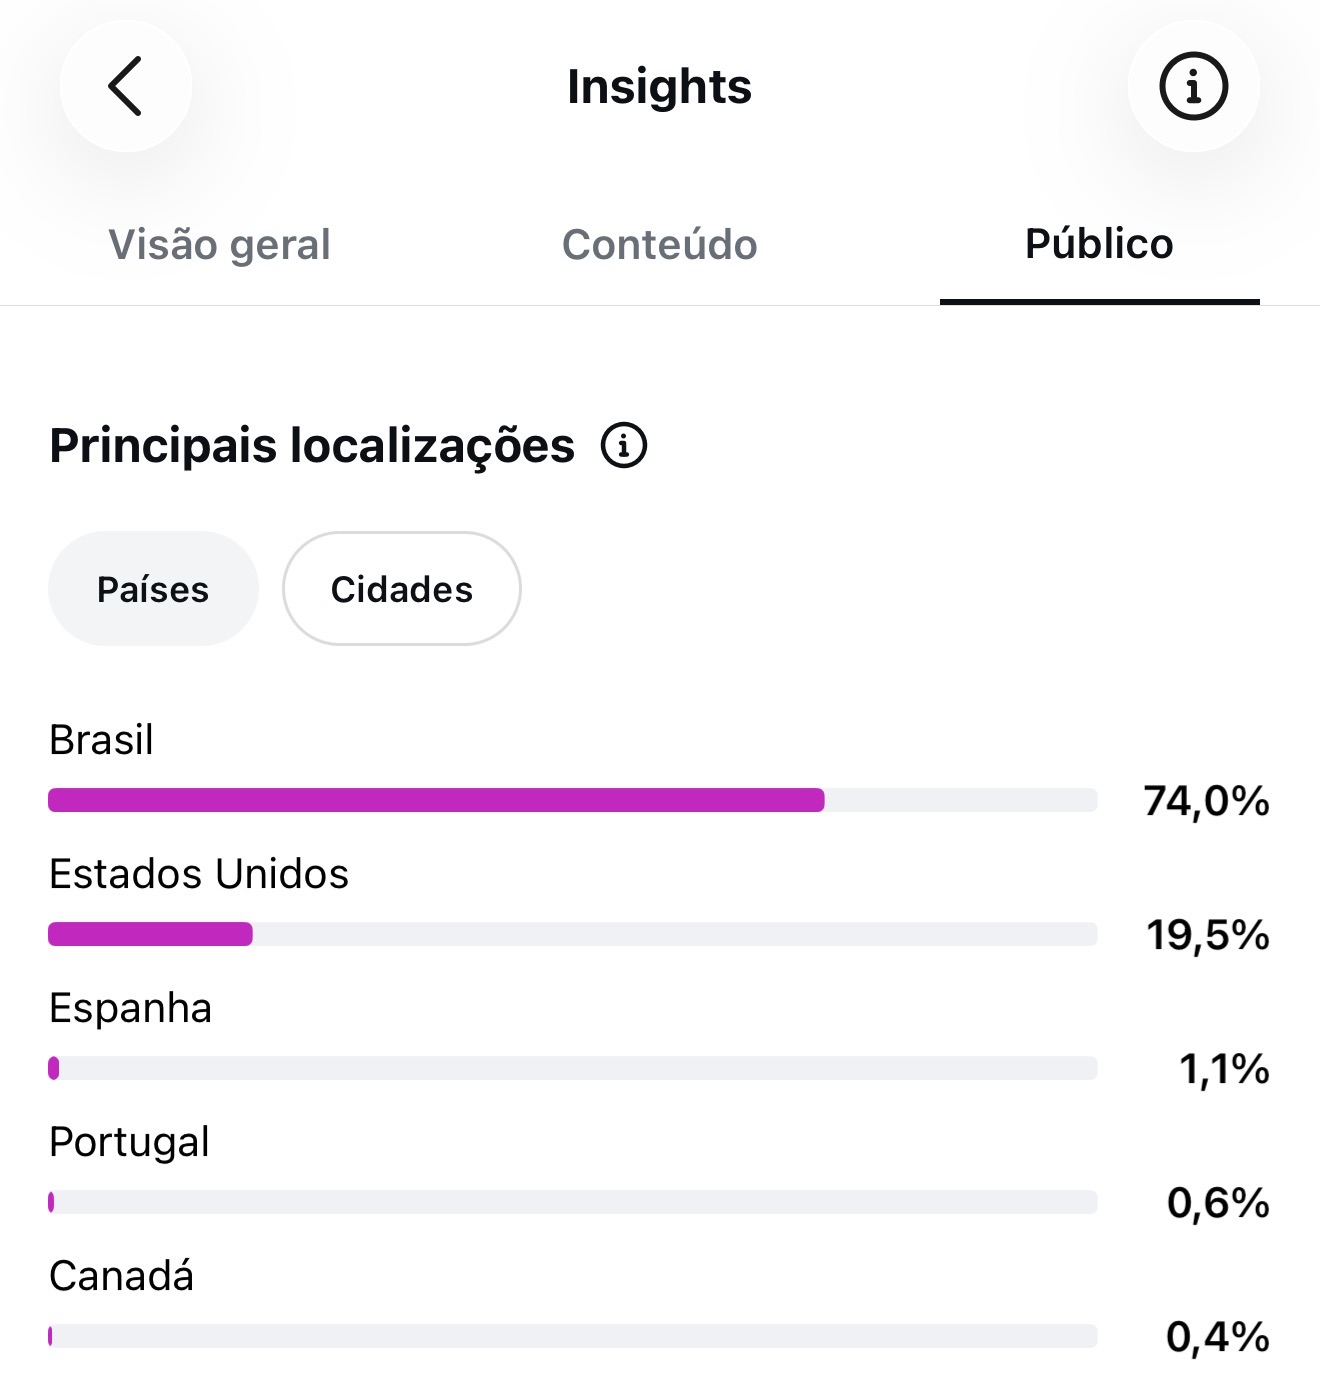1320x1397 pixels.
Task: Tap the Canadá country label
Action: [121, 1276]
